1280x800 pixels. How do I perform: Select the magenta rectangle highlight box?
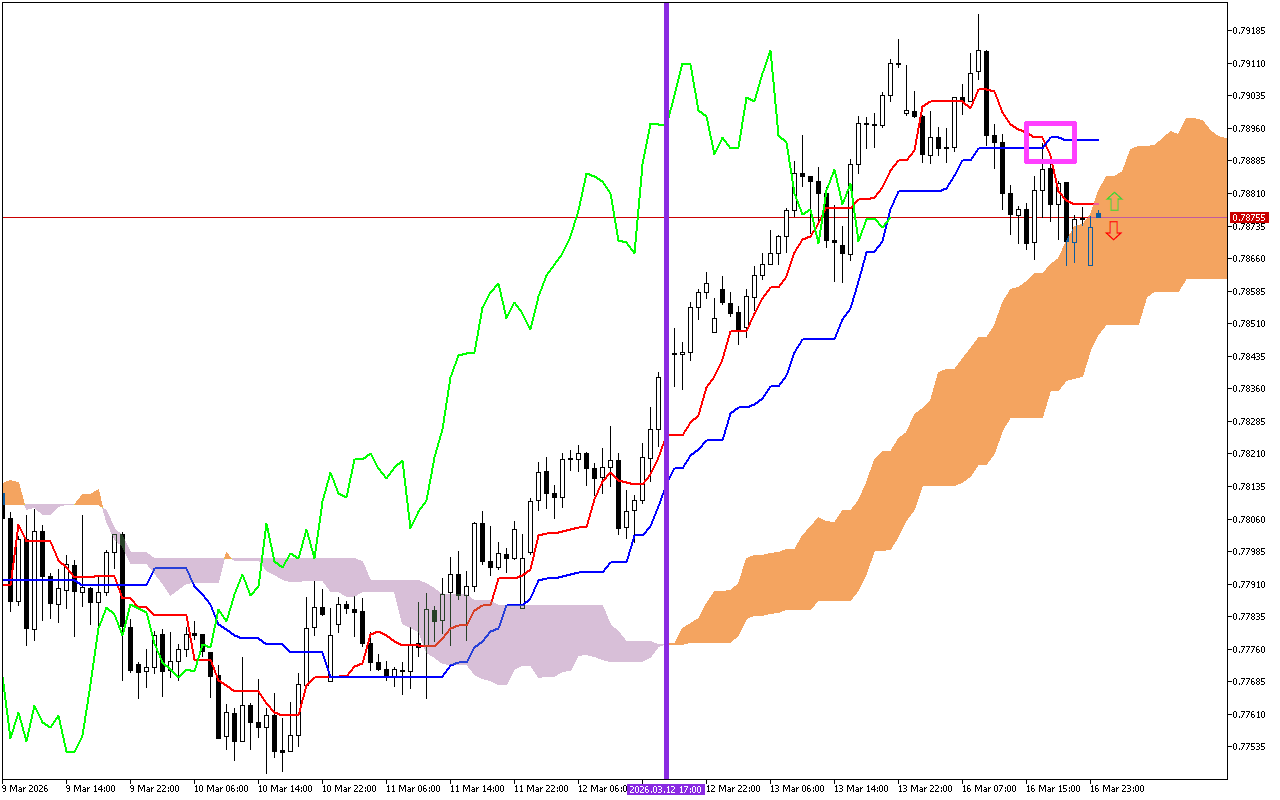(x=1050, y=143)
